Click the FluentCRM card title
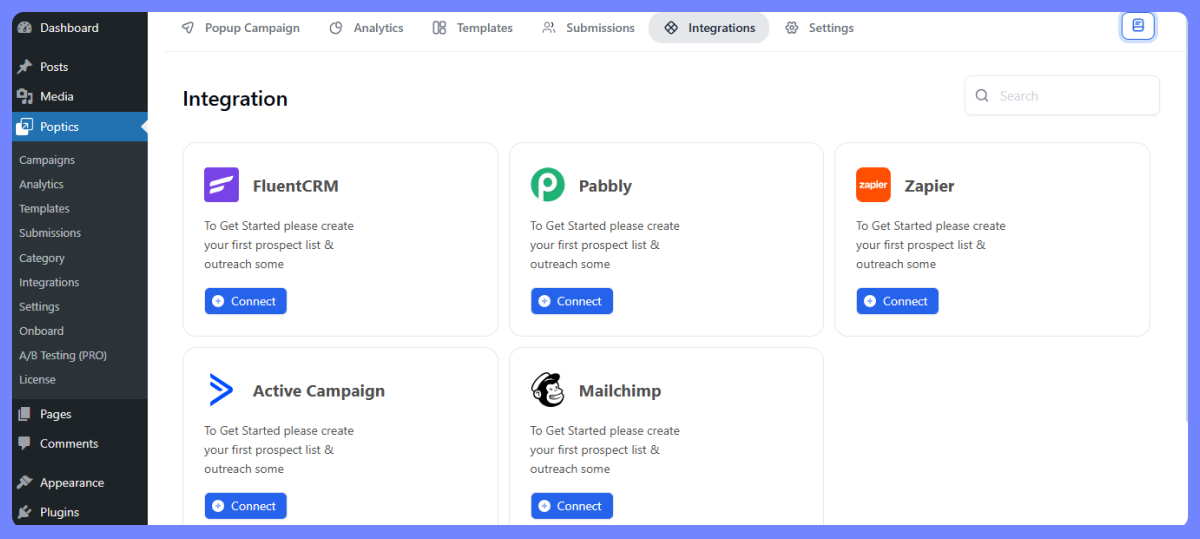This screenshot has height=539, width=1200. (296, 186)
